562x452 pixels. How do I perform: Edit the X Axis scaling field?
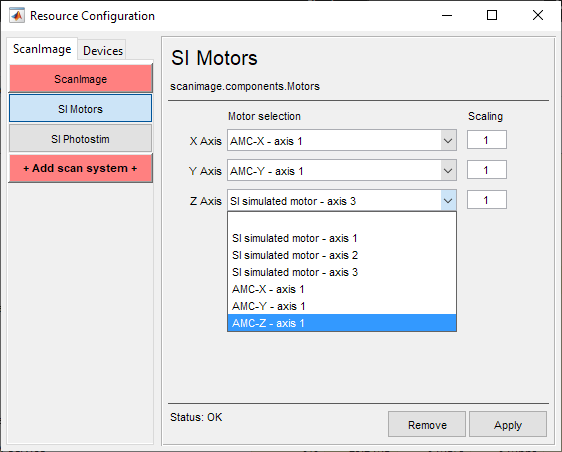(486, 140)
